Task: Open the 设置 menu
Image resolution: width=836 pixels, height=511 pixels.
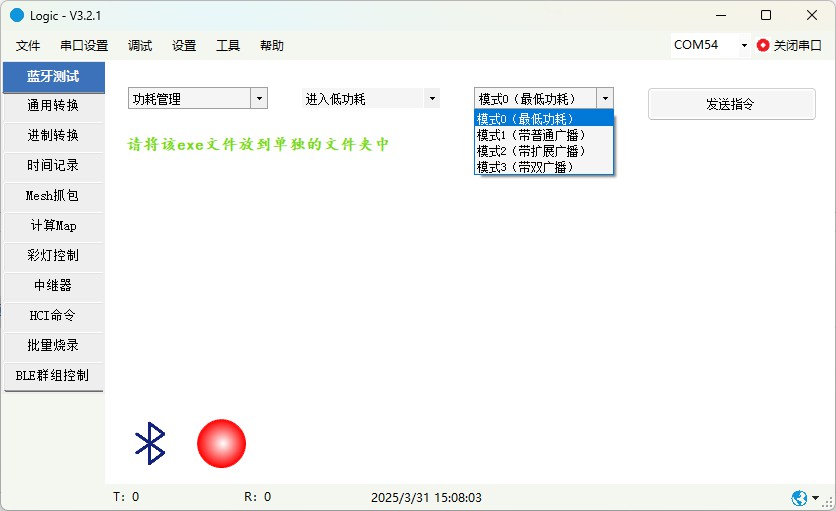Action: pos(184,46)
